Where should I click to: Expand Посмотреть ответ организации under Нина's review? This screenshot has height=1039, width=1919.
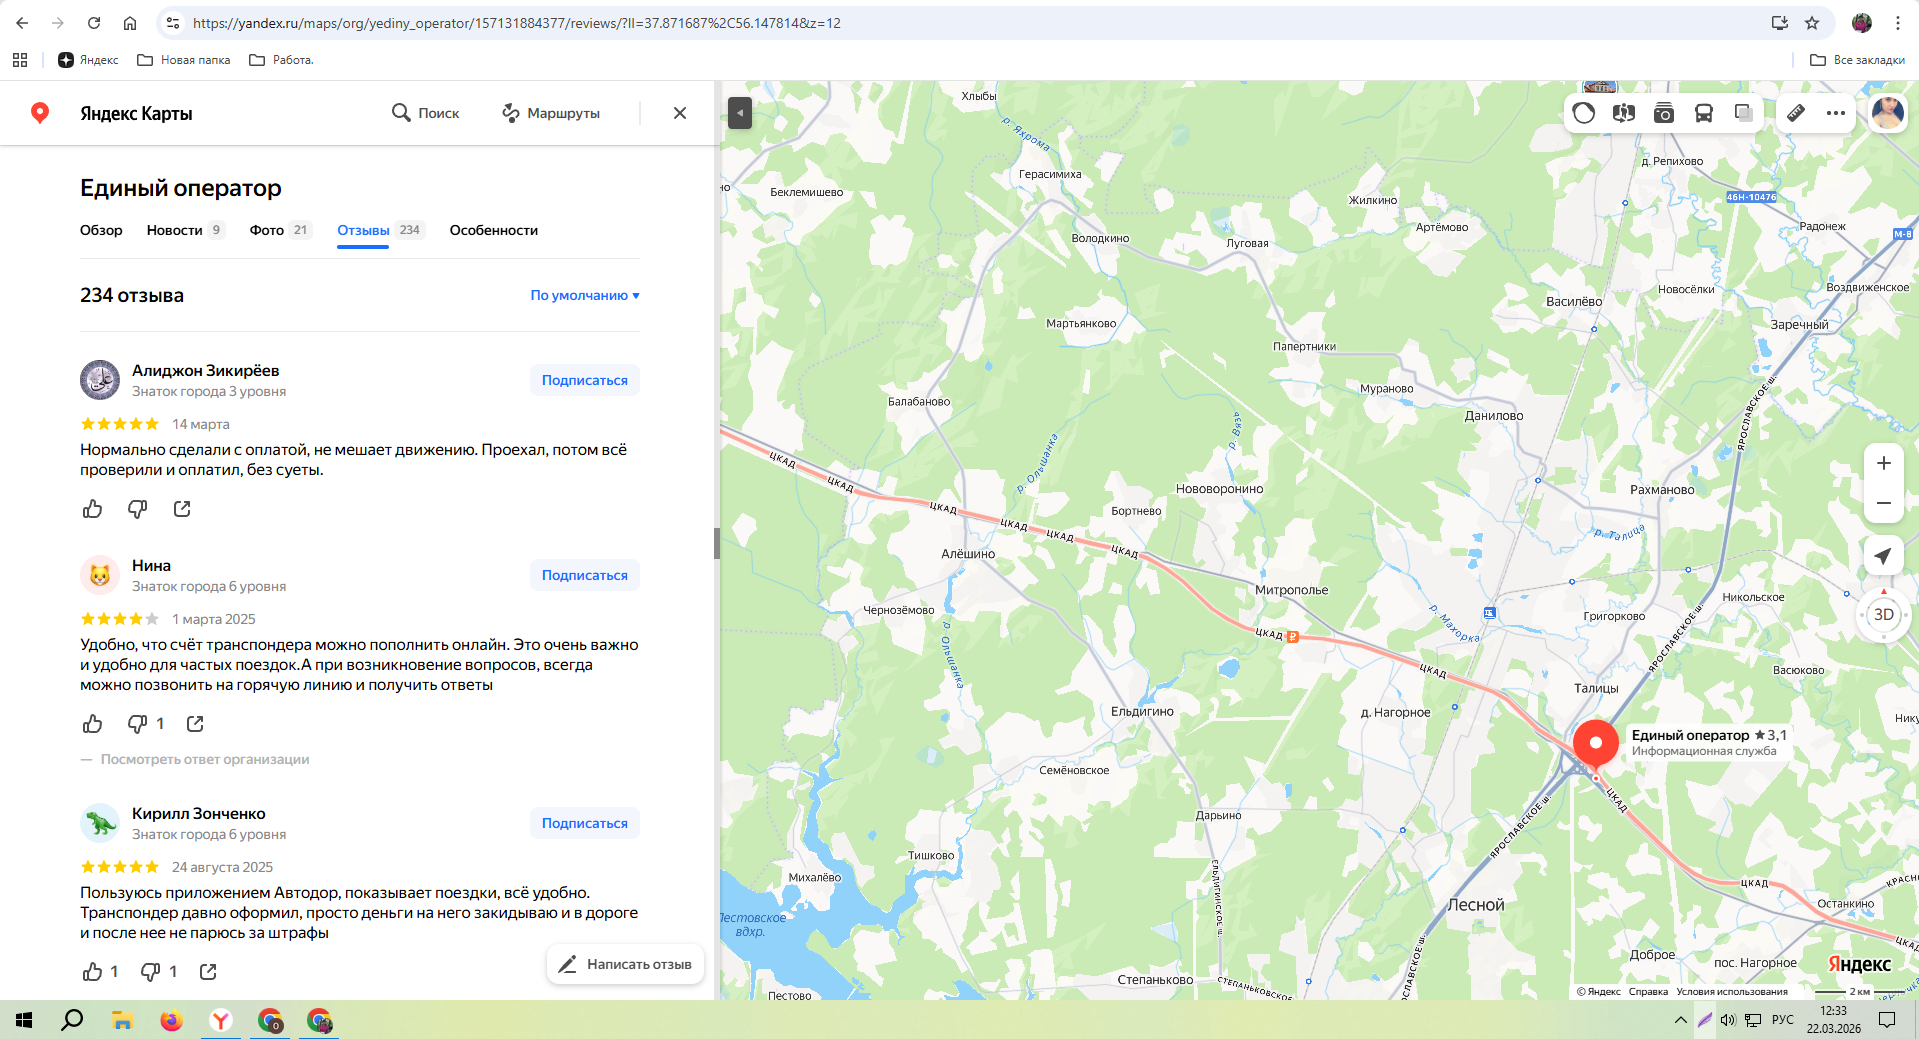pos(205,759)
